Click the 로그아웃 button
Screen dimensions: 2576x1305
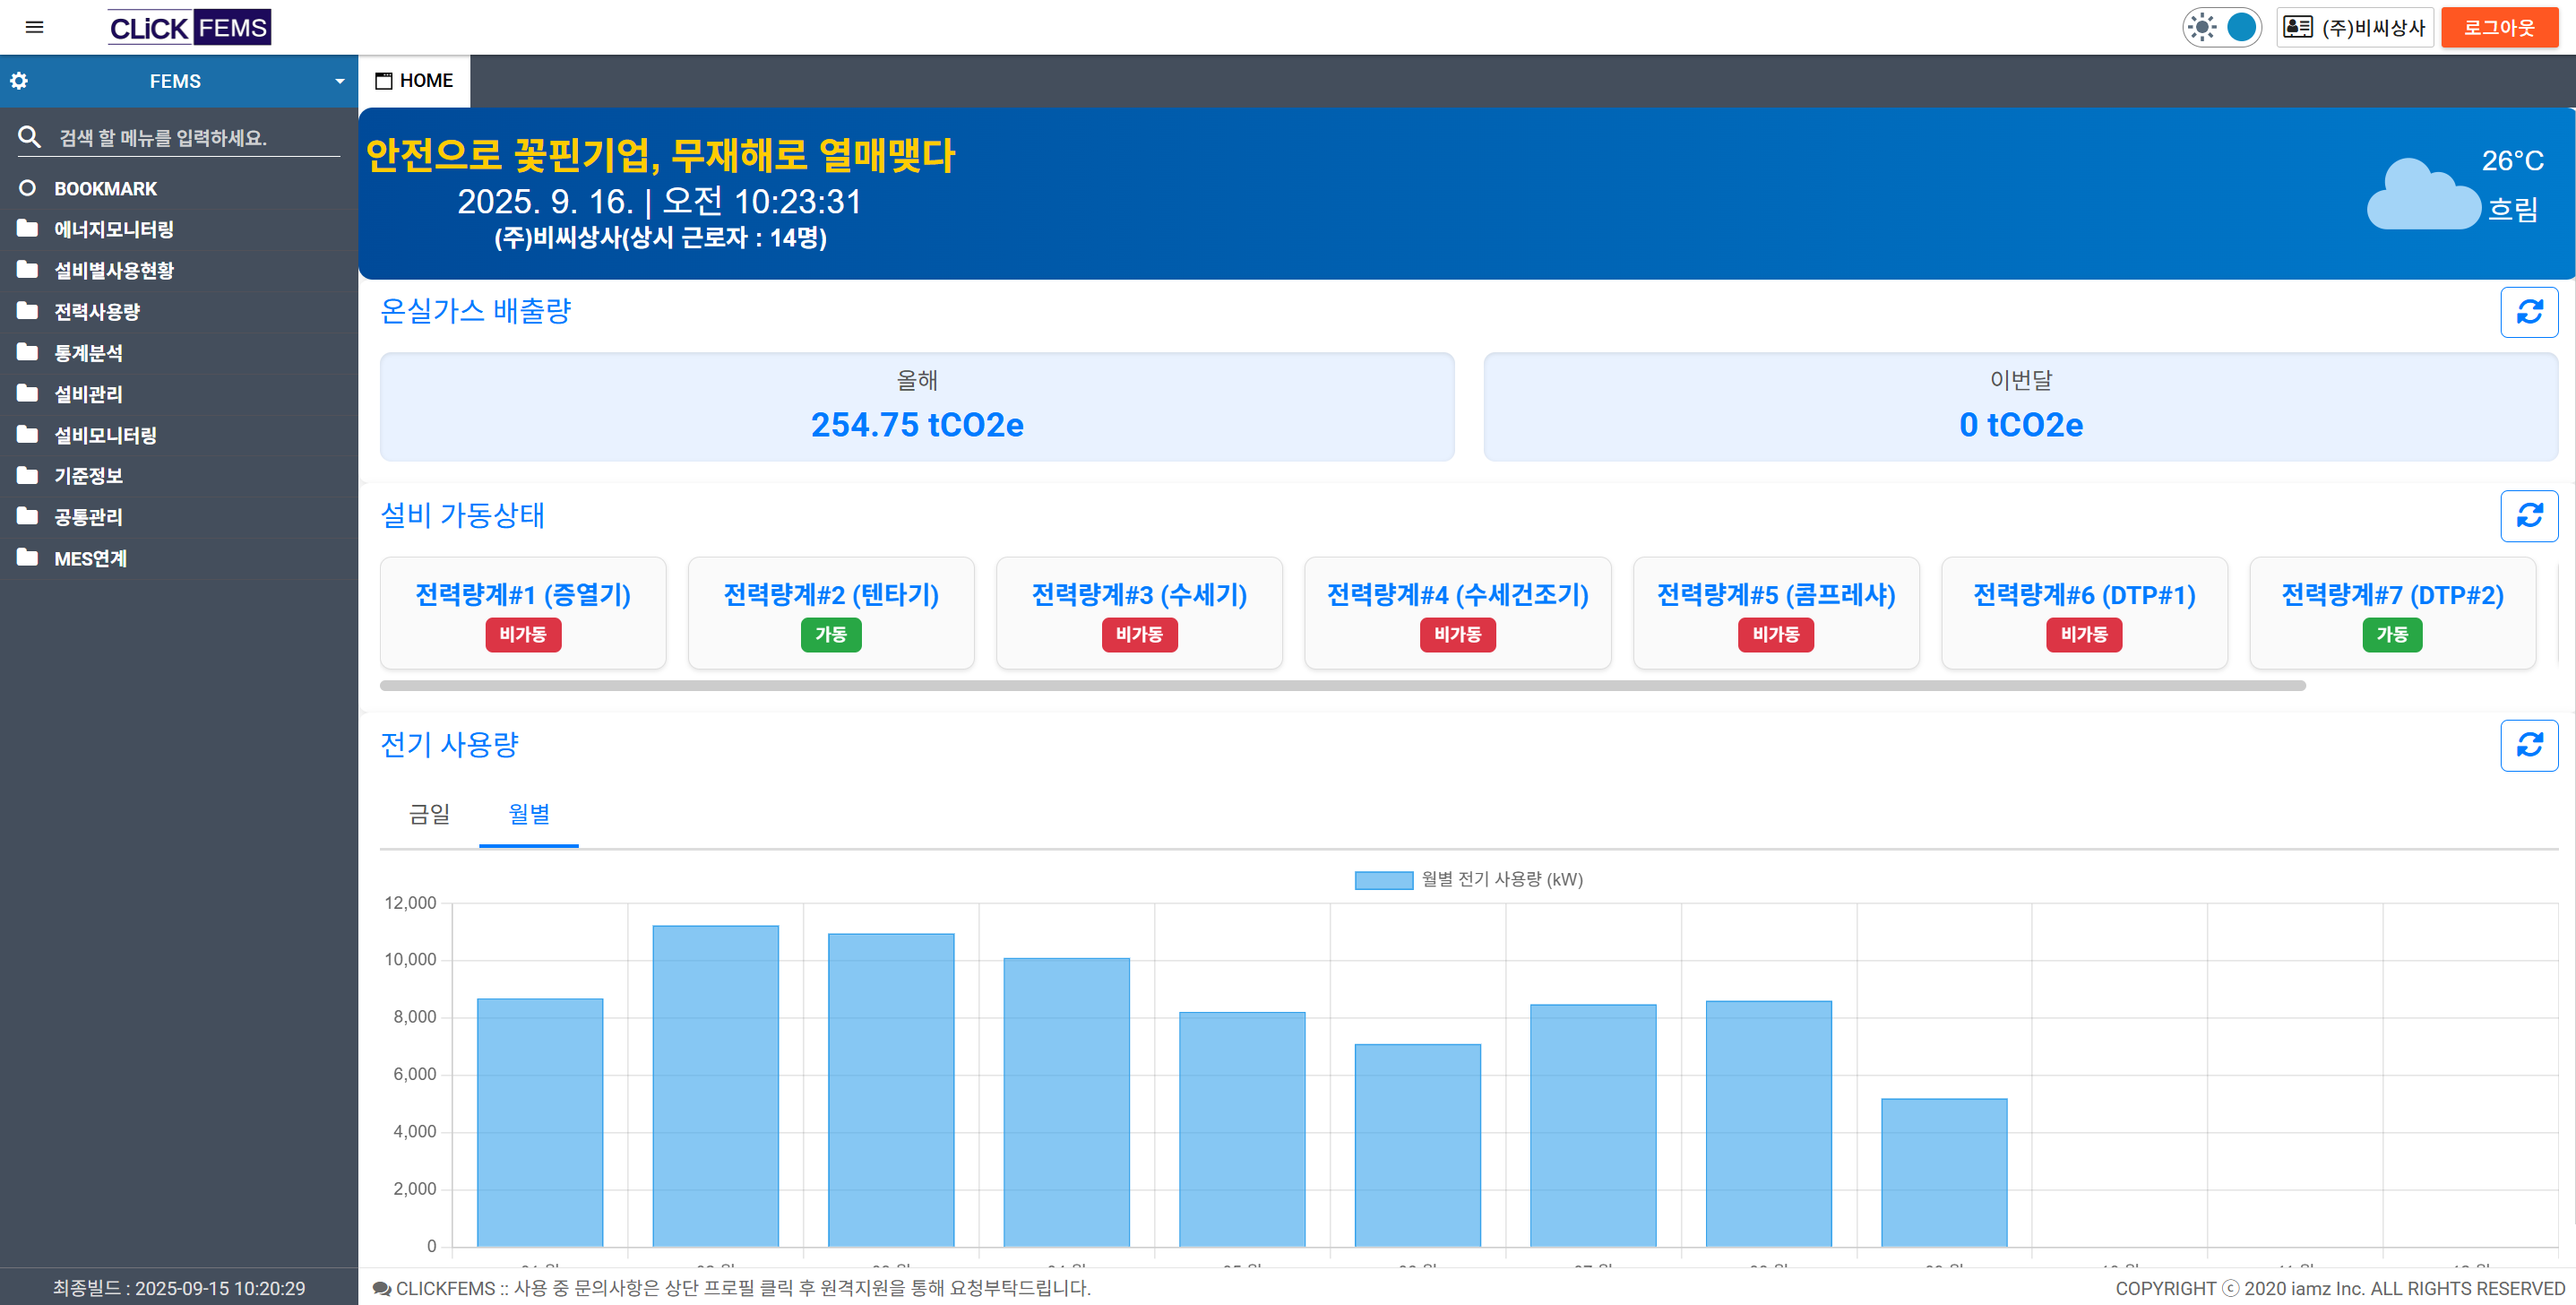tap(2499, 27)
